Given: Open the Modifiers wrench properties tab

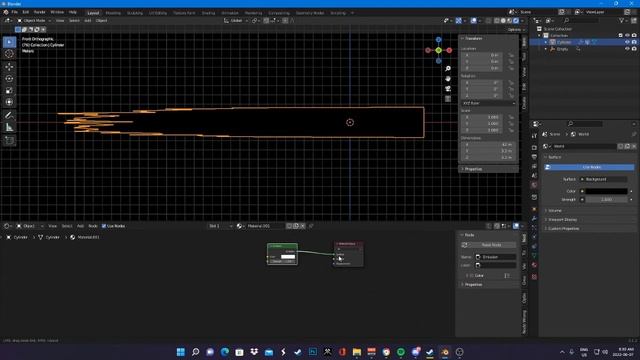Looking at the screenshot, I should (534, 219).
